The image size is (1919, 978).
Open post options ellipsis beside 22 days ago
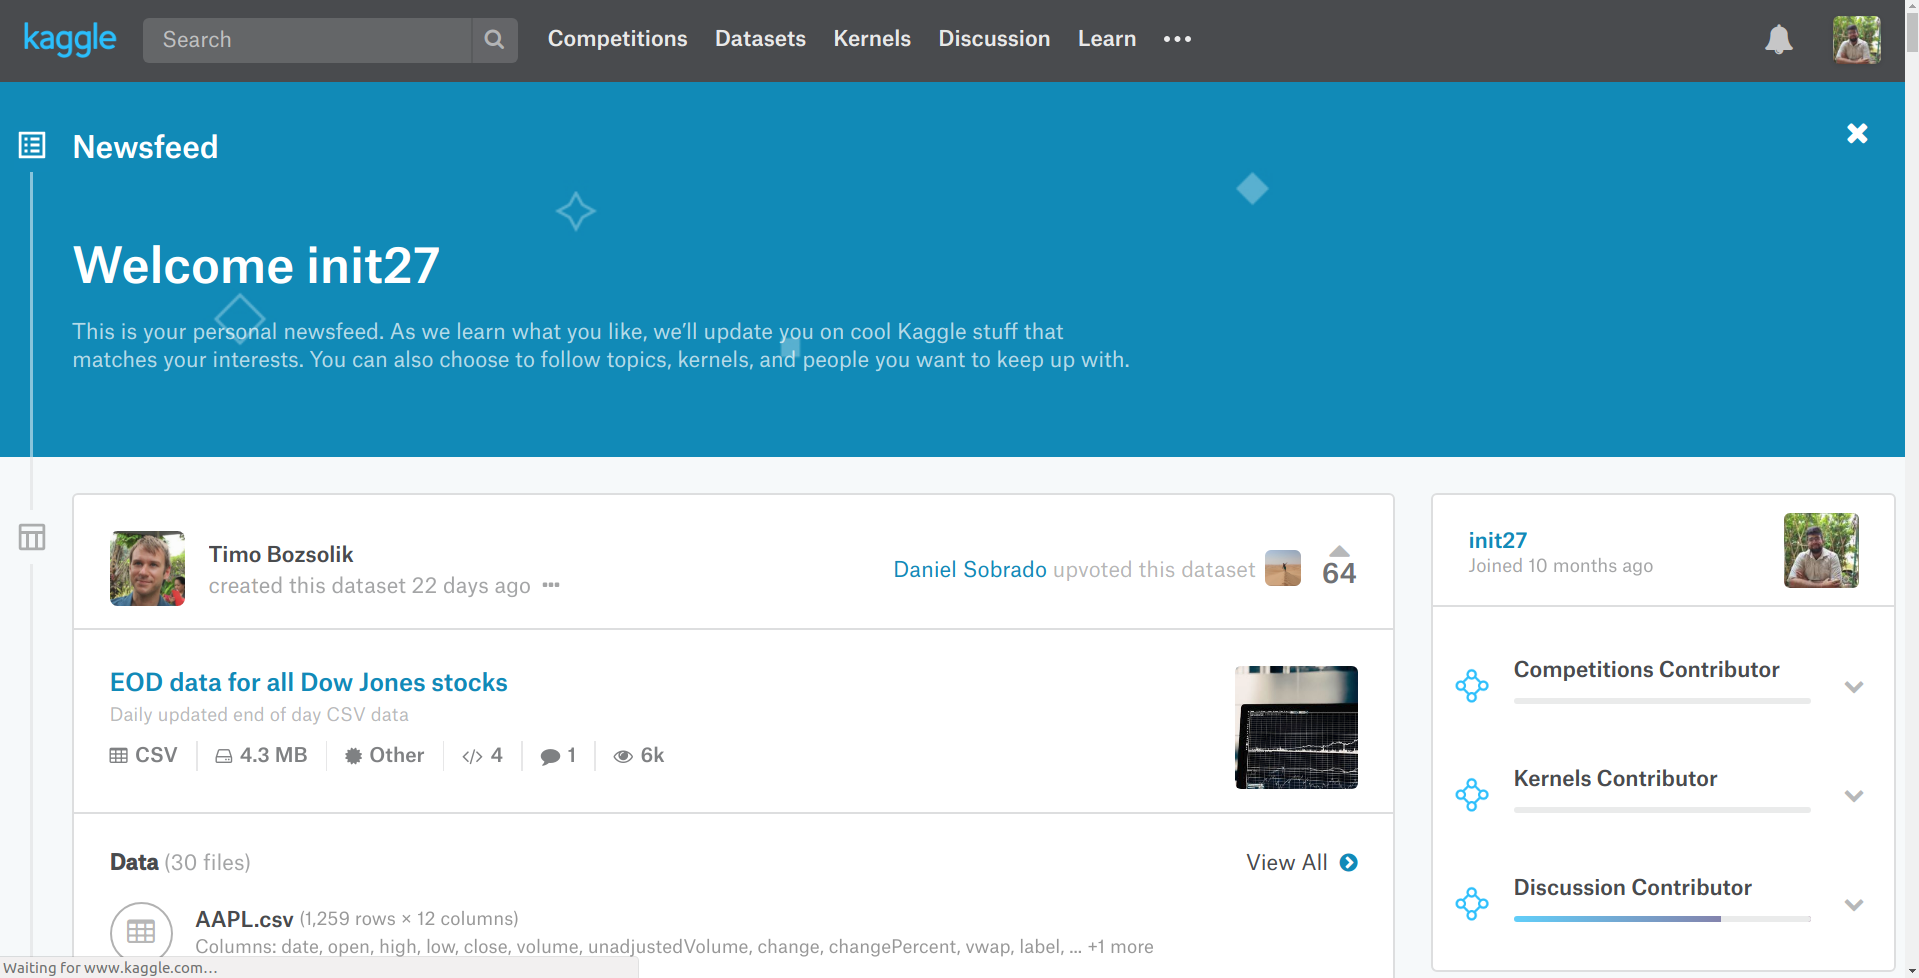coord(551,585)
